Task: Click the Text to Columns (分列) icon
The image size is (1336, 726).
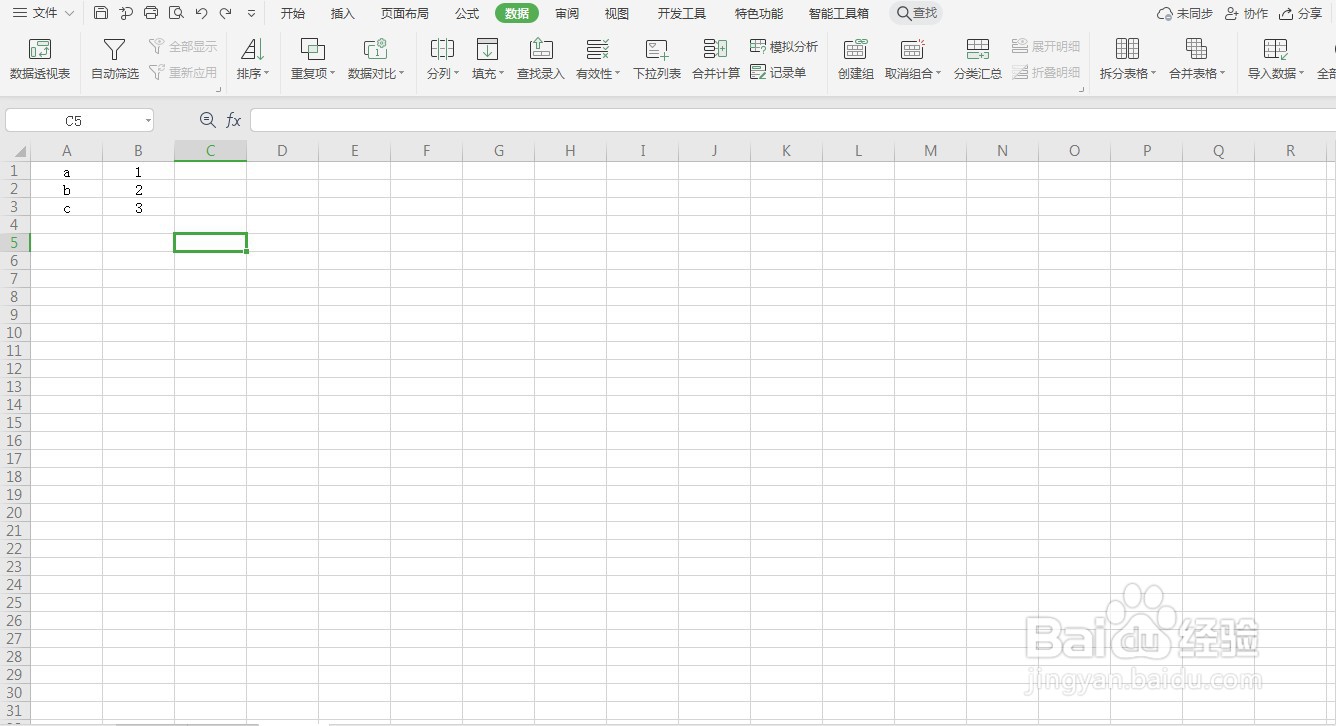Action: pyautogui.click(x=442, y=49)
